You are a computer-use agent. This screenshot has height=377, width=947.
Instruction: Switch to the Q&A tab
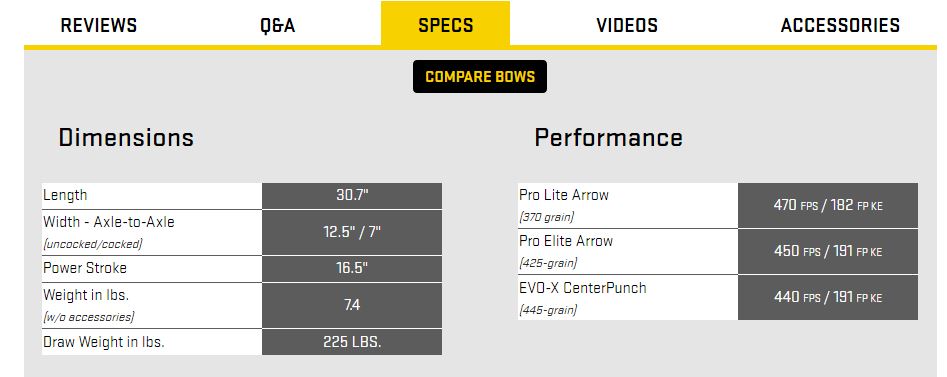tap(277, 25)
